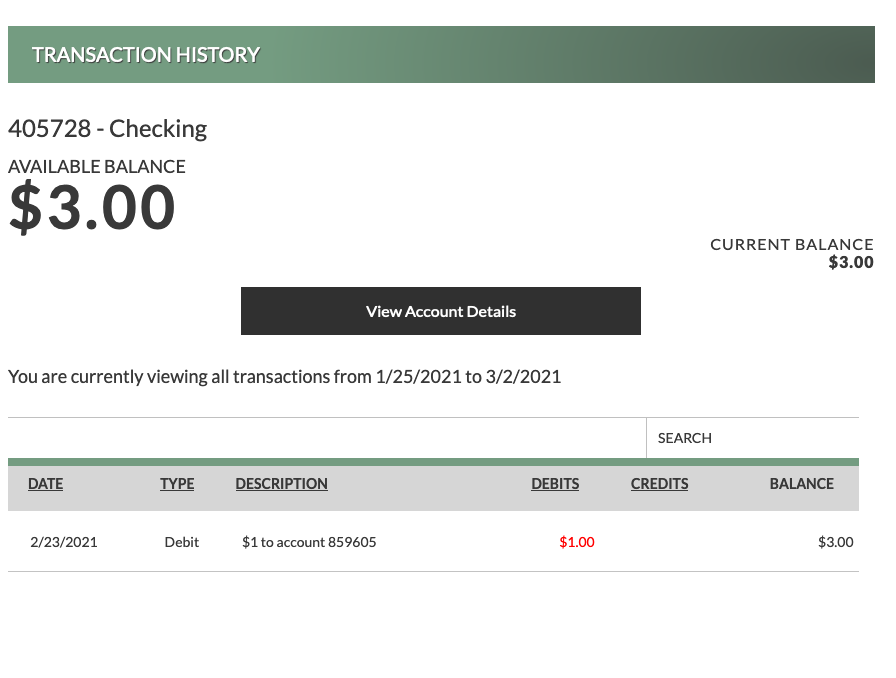Image resolution: width=896 pixels, height=678 pixels.
Task: Select the '405728 - Checking' account title
Action: tap(107, 129)
